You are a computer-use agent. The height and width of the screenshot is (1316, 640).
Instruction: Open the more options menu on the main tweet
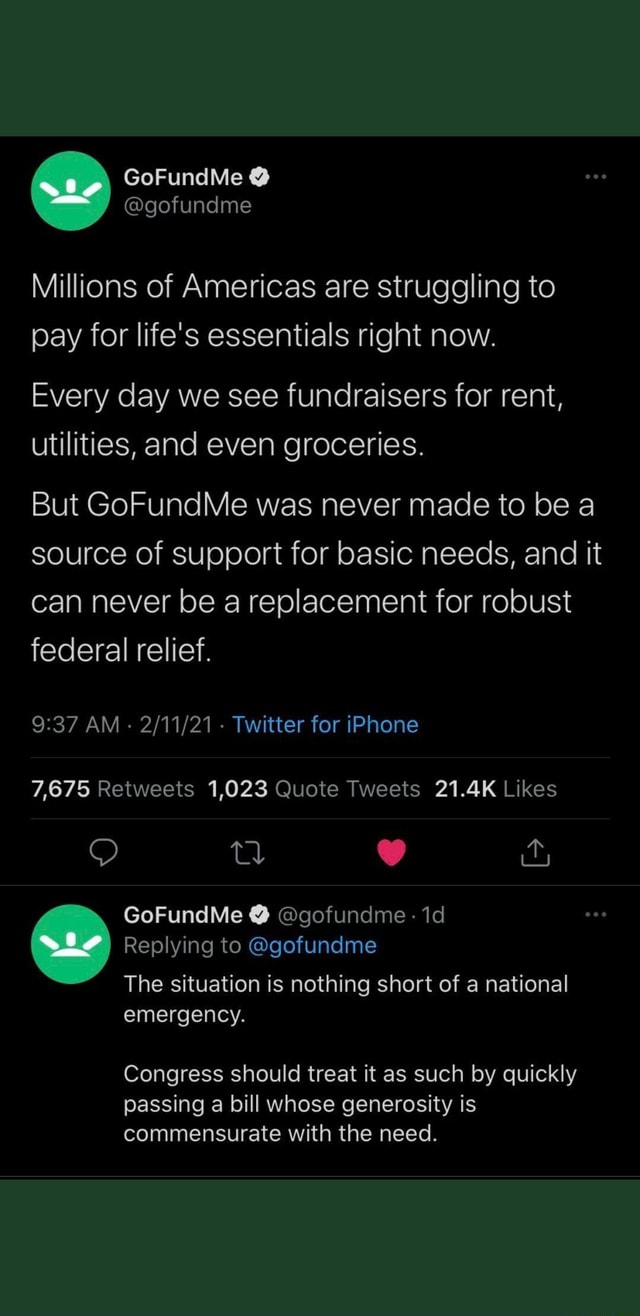coord(597,176)
